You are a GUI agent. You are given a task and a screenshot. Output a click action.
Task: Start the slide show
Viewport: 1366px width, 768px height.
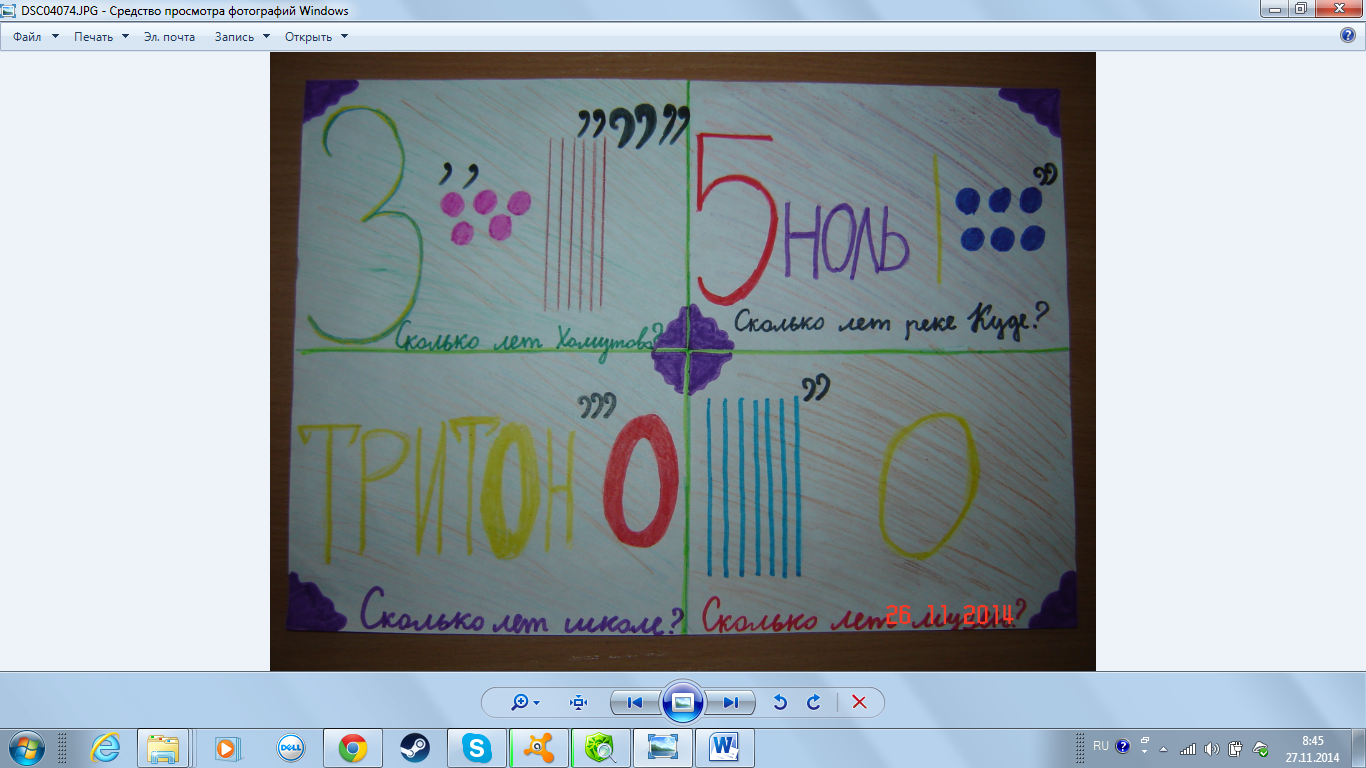683,702
